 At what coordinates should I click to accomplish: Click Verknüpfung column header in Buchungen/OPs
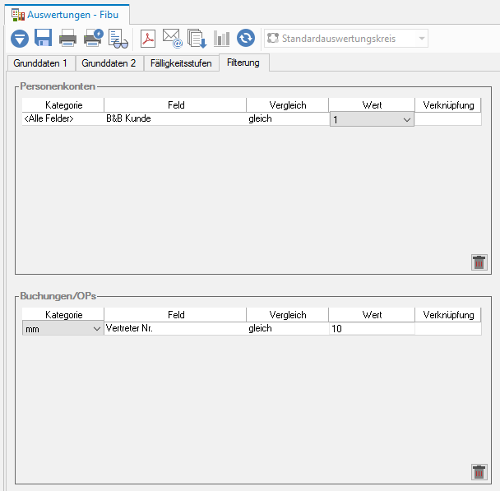(448, 315)
